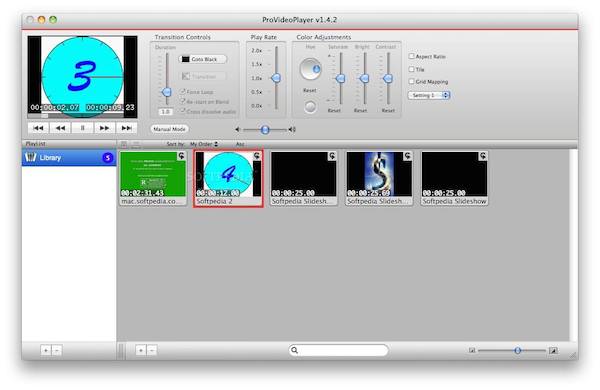The image size is (600, 390).
Task: Toggle Cross dissolve audio checkbox
Action: coord(183,111)
